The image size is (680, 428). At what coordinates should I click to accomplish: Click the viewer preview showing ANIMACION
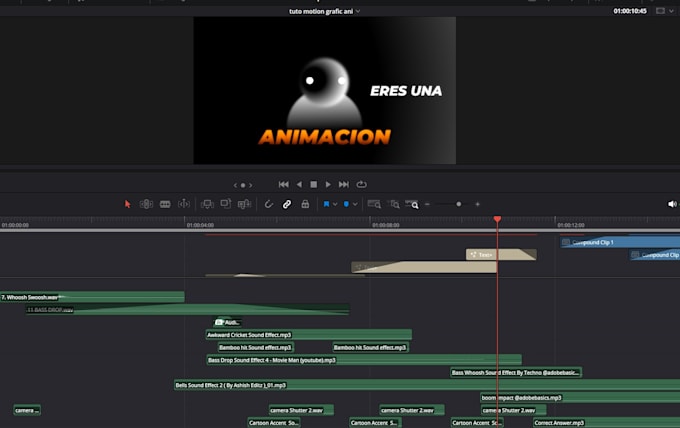[324, 91]
